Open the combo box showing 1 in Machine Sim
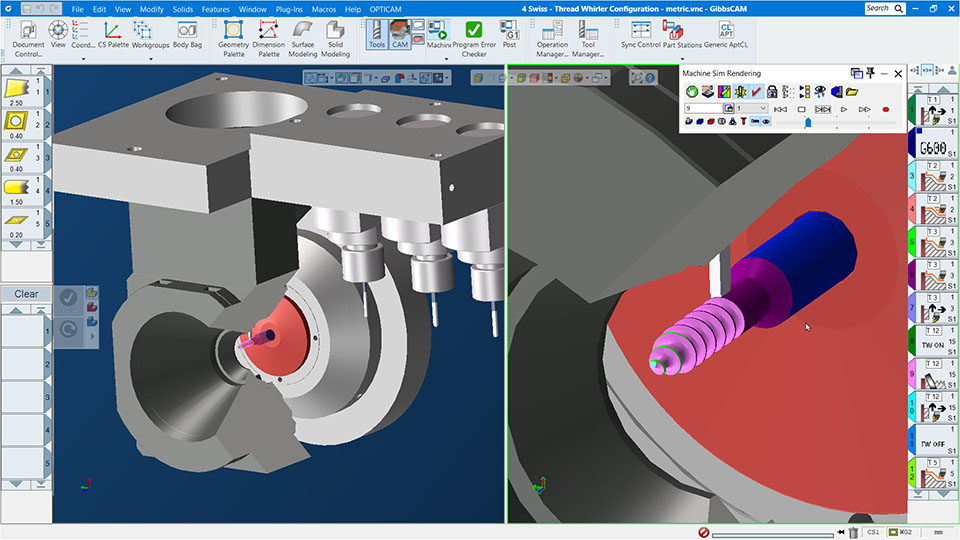This screenshot has width=960, height=540. (x=751, y=108)
